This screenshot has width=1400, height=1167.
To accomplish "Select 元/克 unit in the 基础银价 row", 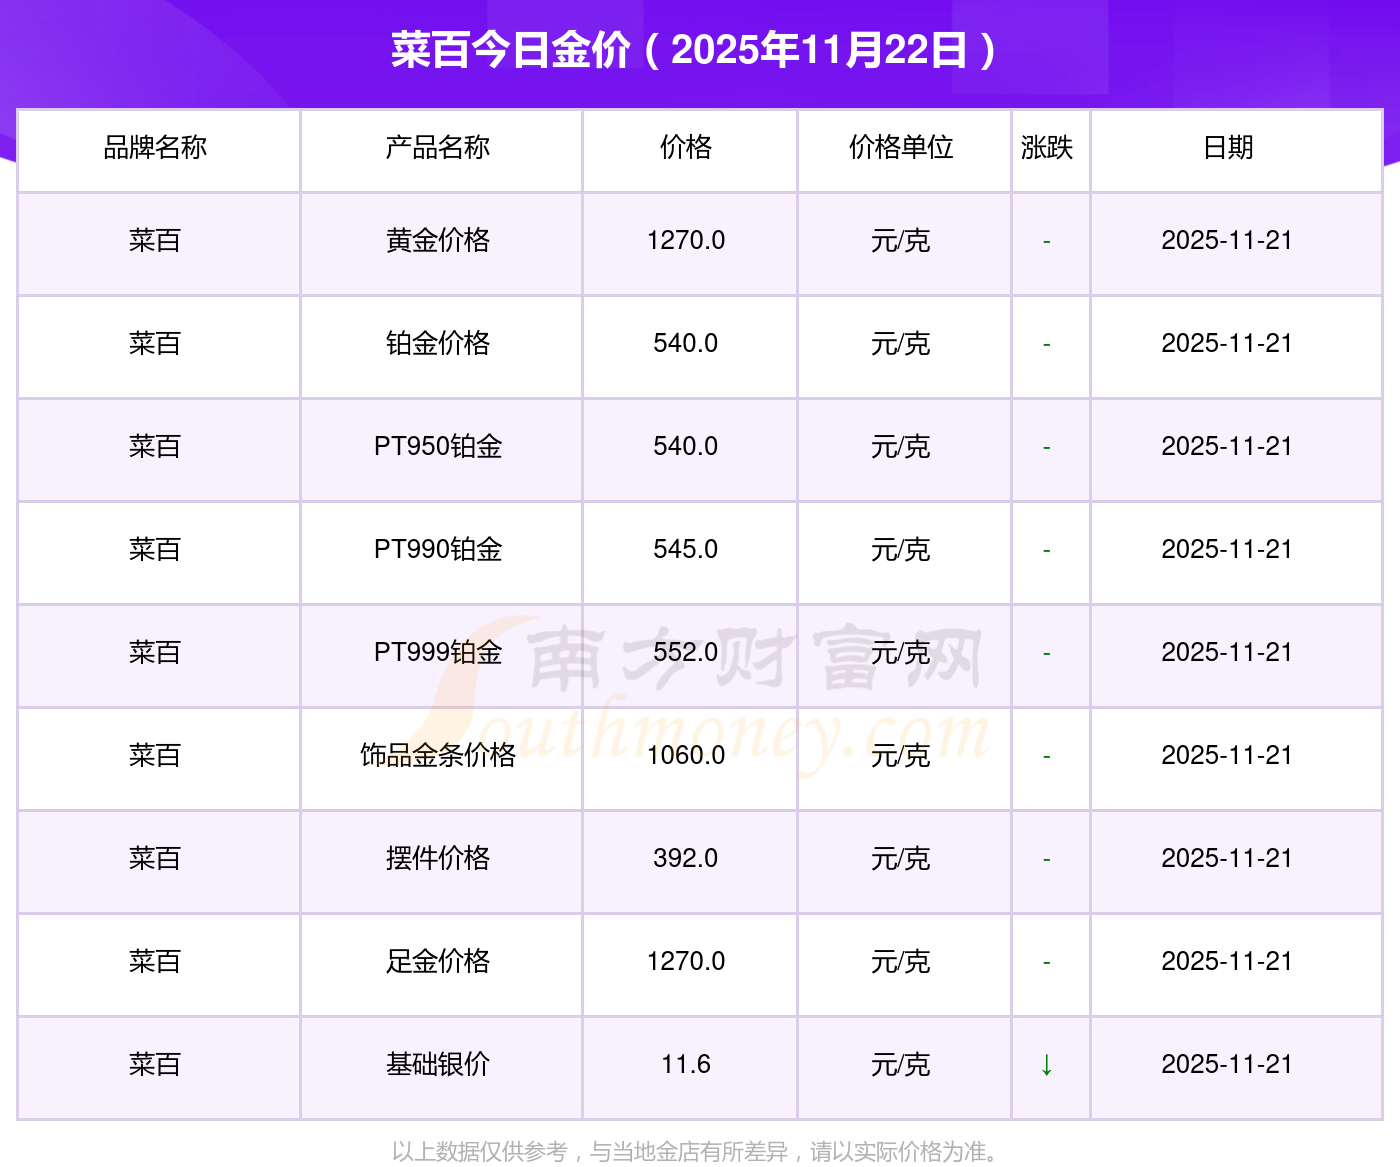I will tap(901, 1065).
